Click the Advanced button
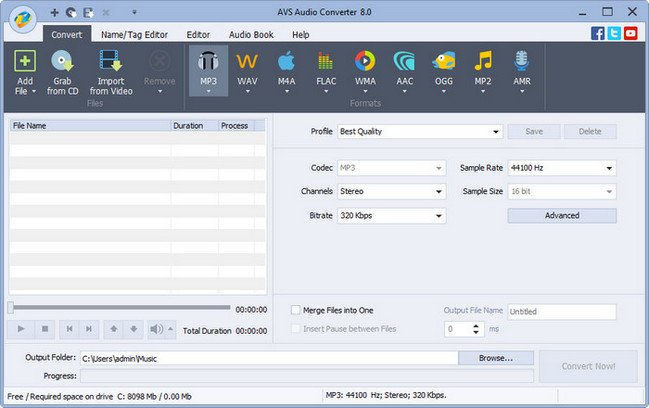Viewport: 649px width, 408px height. 561,215
